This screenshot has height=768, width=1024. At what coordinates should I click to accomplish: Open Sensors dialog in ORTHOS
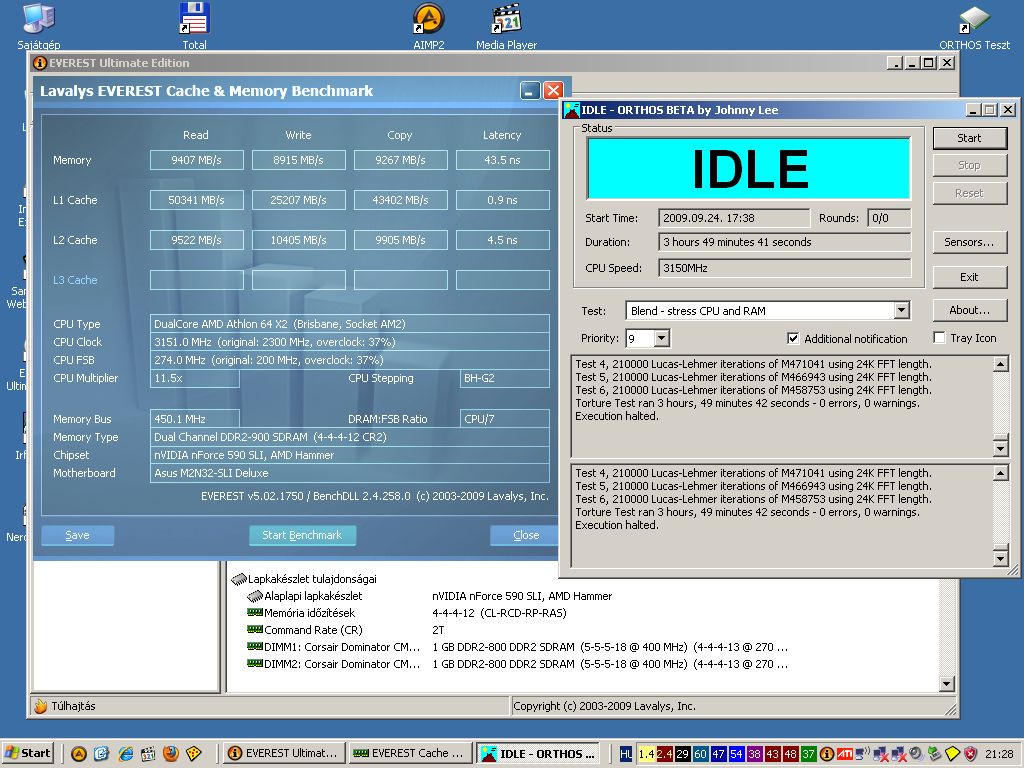pyautogui.click(x=969, y=242)
